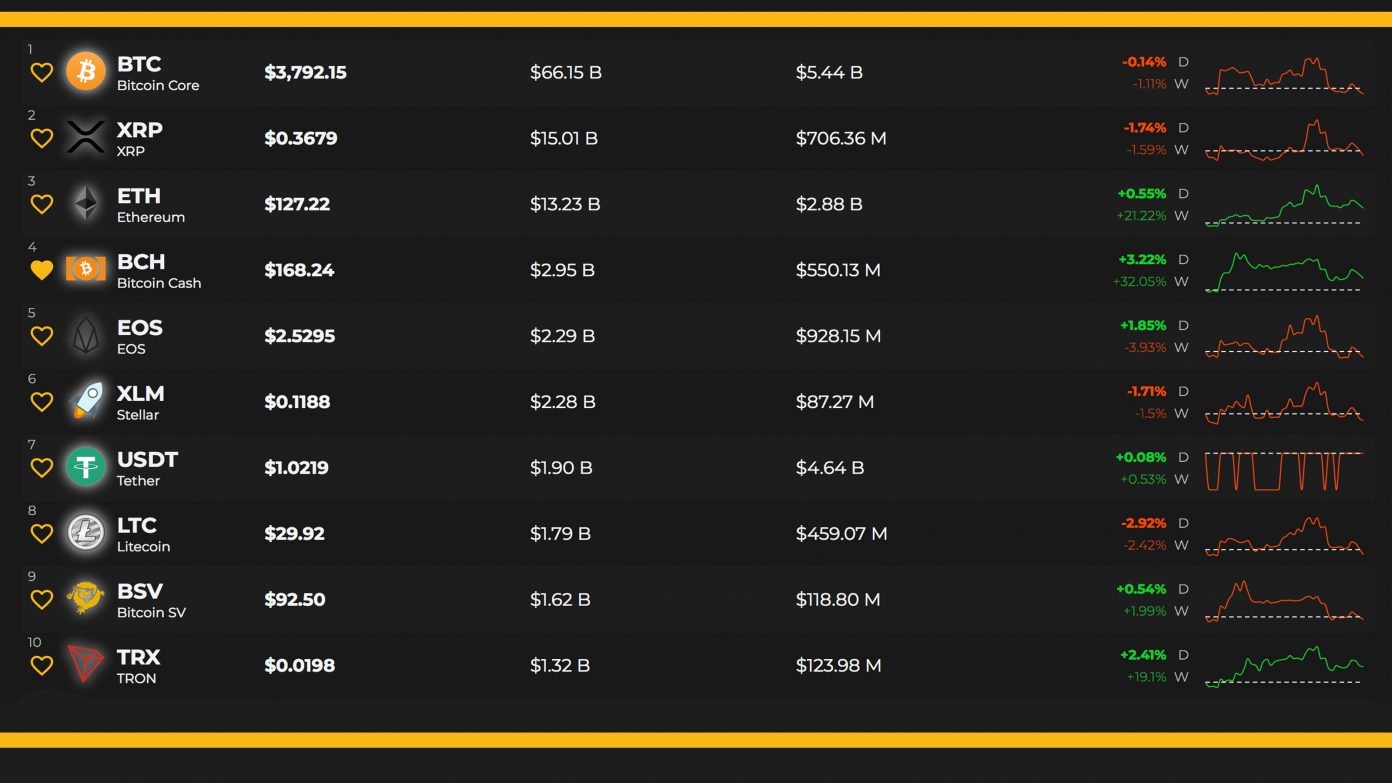Click the Ethereum diamond logo
The image size is (1392, 783).
pyautogui.click(x=86, y=204)
